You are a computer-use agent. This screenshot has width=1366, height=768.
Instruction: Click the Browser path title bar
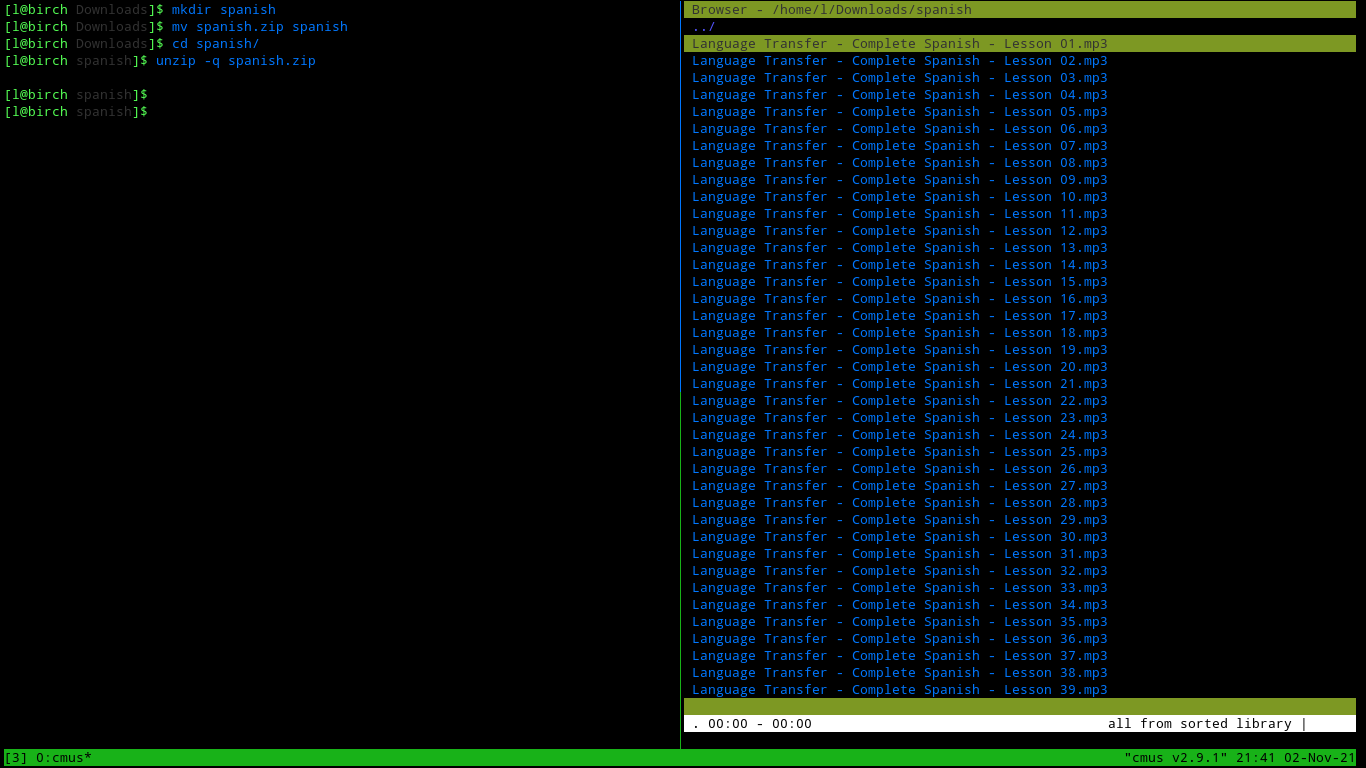[1020, 9]
